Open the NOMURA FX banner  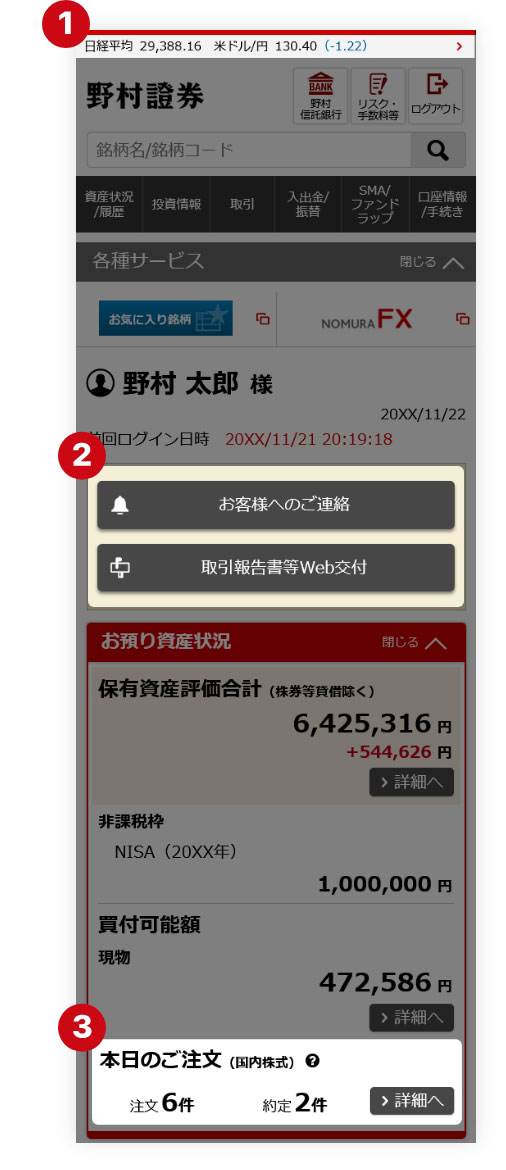click(x=367, y=319)
